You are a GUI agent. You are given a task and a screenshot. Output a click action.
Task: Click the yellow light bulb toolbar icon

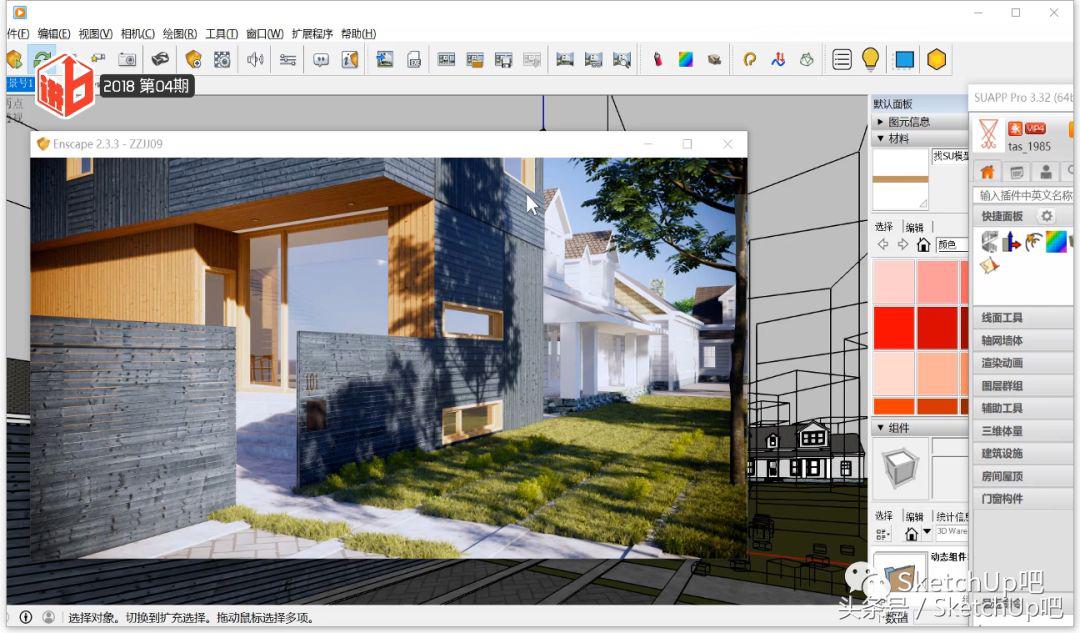(x=871, y=59)
